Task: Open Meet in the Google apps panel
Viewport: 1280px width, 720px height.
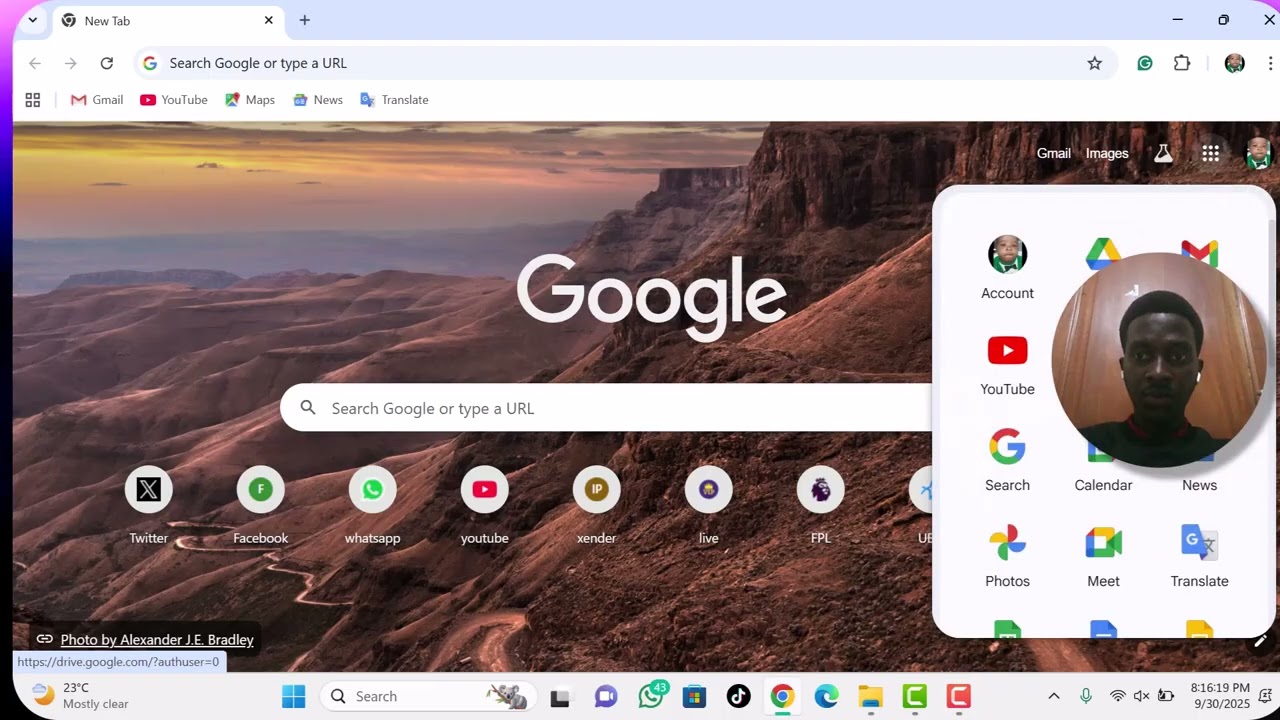Action: (1103, 556)
